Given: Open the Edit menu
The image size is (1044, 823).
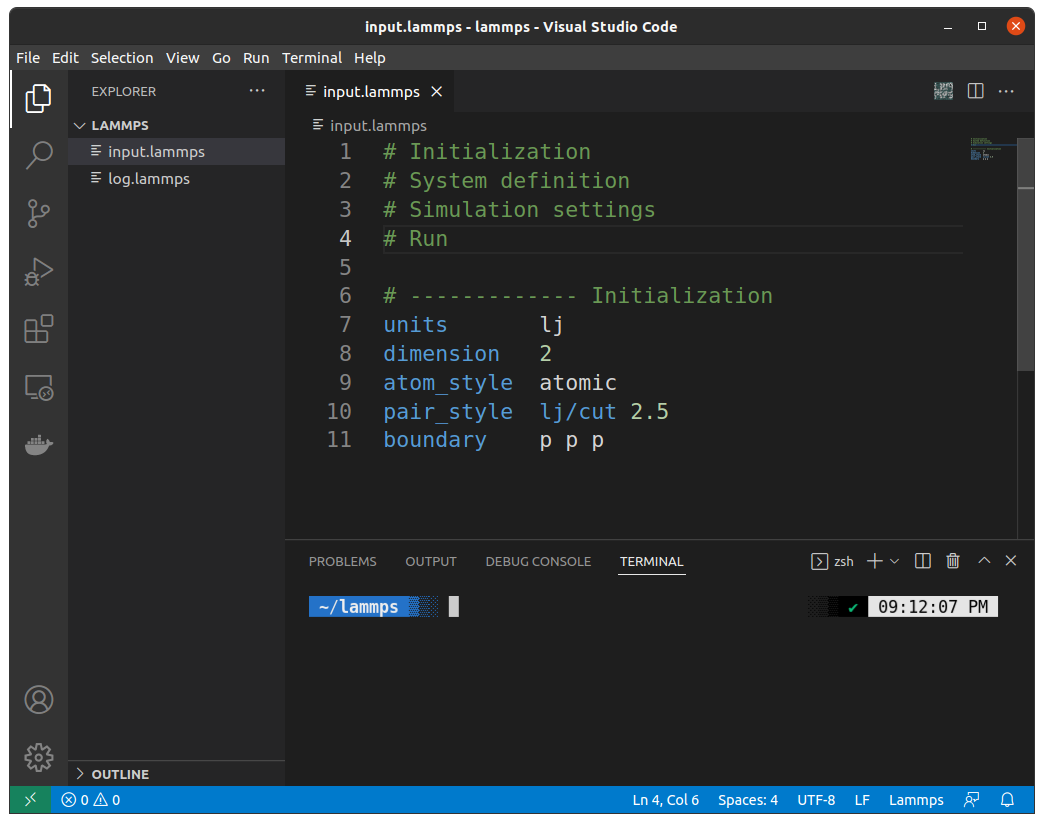Looking at the screenshot, I should (65, 58).
